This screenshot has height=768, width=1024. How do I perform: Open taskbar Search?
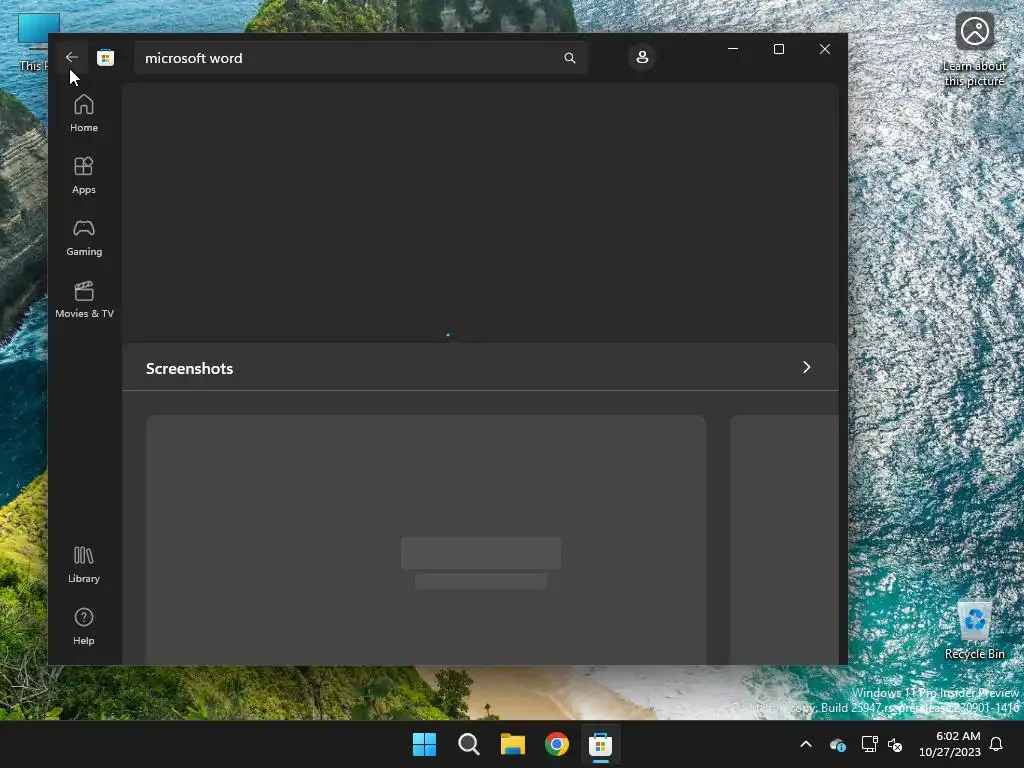[x=468, y=744]
